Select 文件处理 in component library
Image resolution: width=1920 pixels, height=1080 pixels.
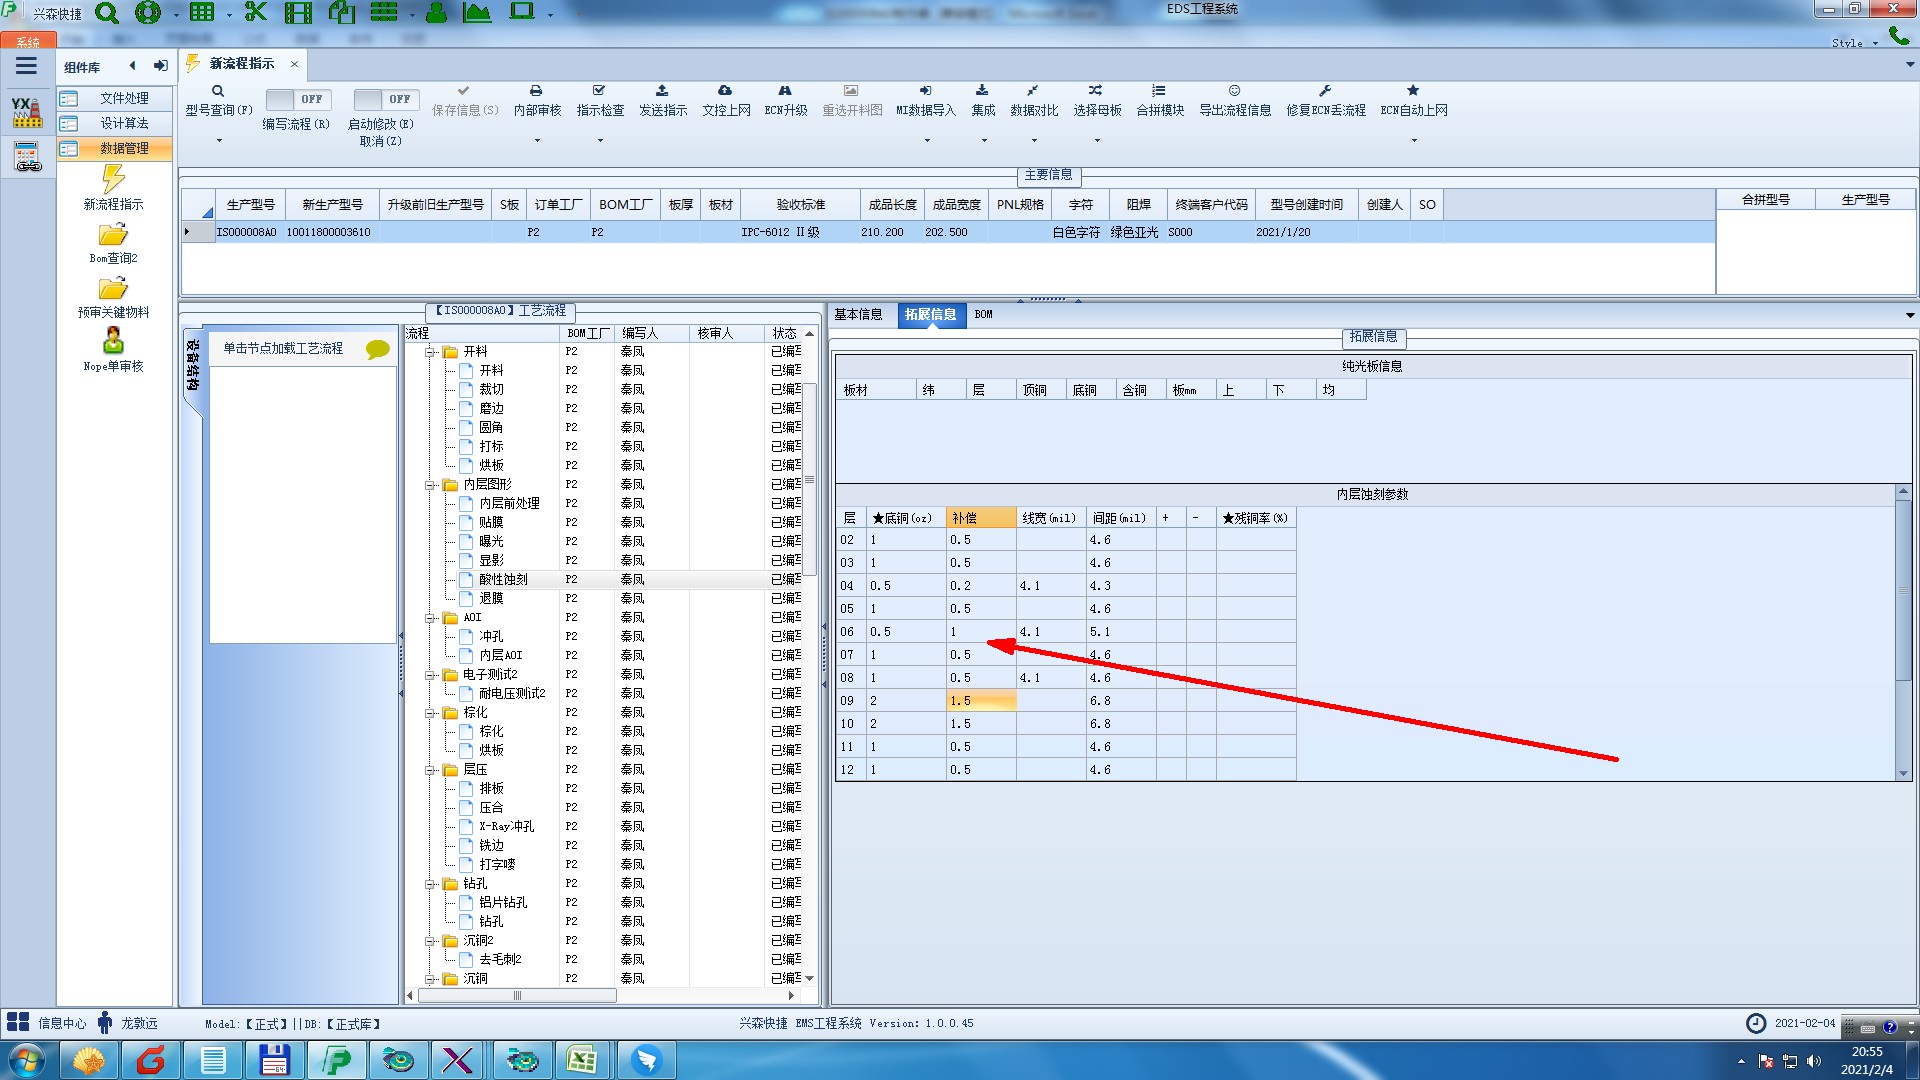point(113,98)
